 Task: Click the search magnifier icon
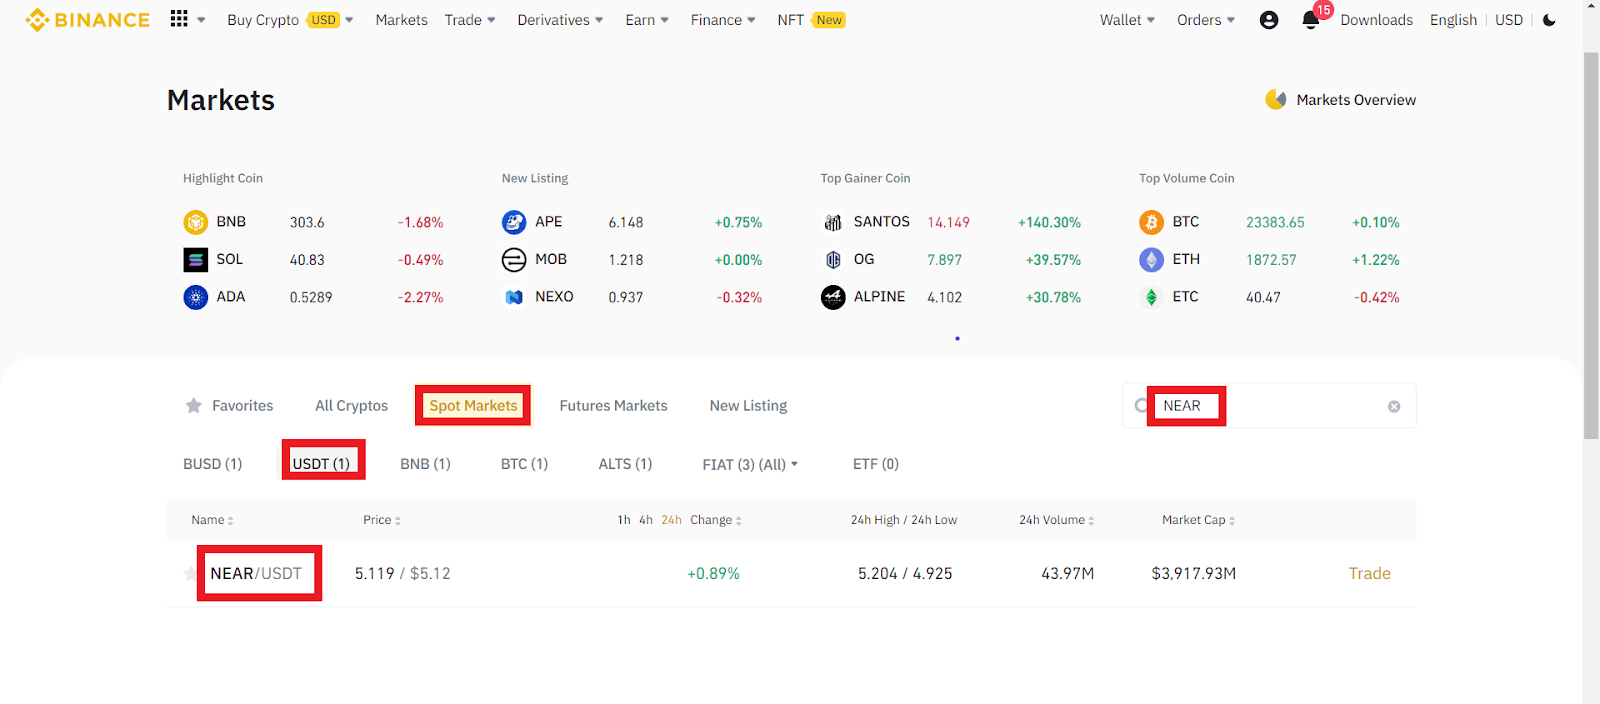(1141, 405)
